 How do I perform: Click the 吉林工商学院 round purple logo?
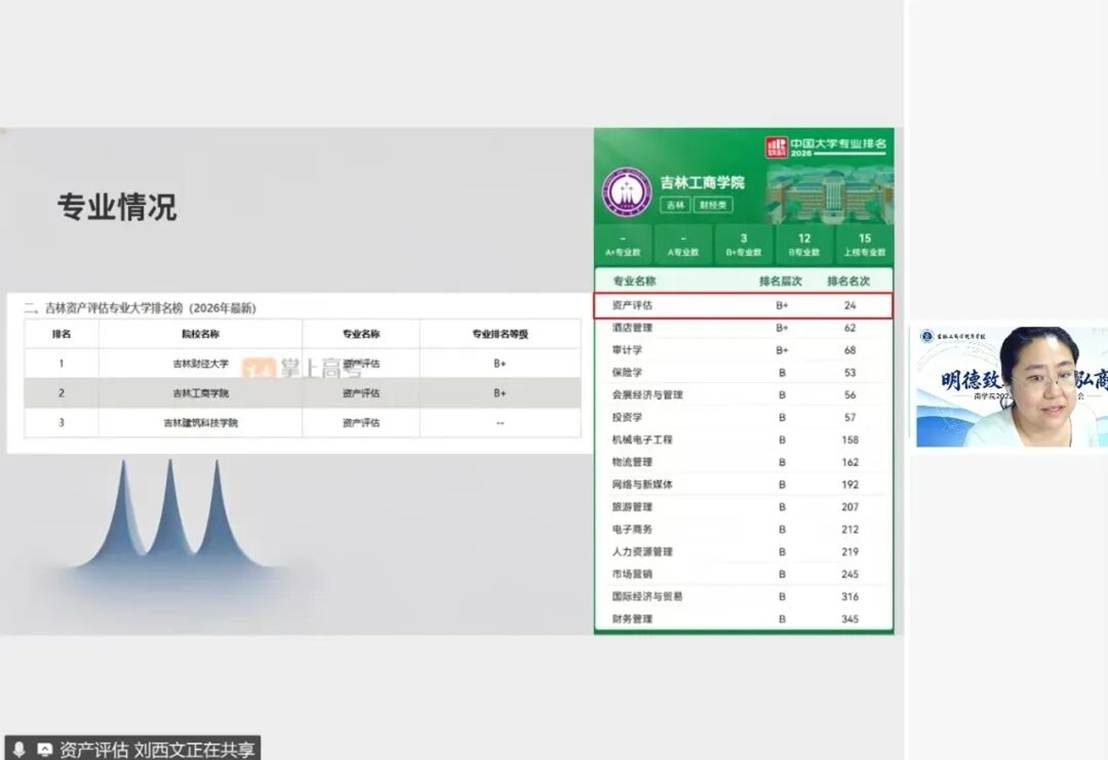[x=627, y=192]
